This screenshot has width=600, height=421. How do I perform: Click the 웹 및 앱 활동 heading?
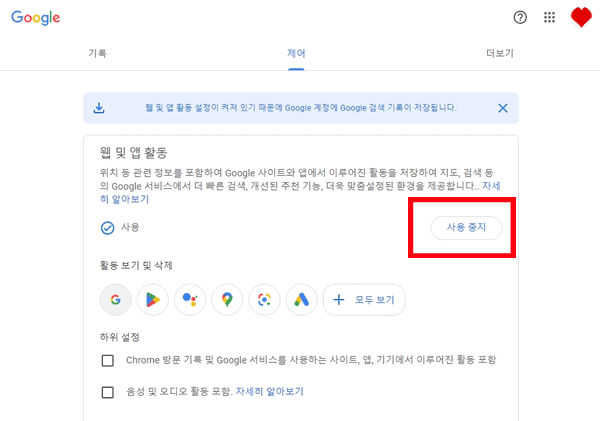tap(134, 153)
